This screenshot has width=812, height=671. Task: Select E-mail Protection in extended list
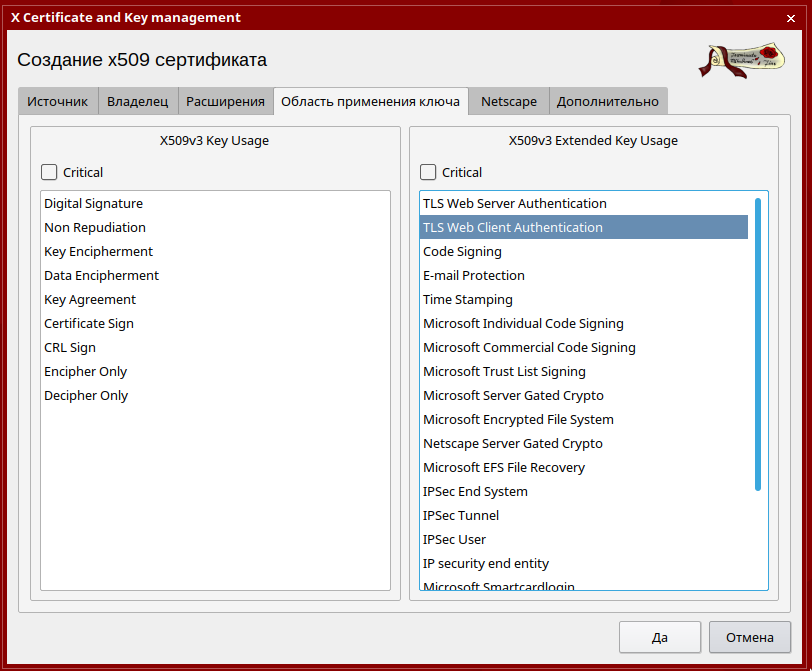473,275
